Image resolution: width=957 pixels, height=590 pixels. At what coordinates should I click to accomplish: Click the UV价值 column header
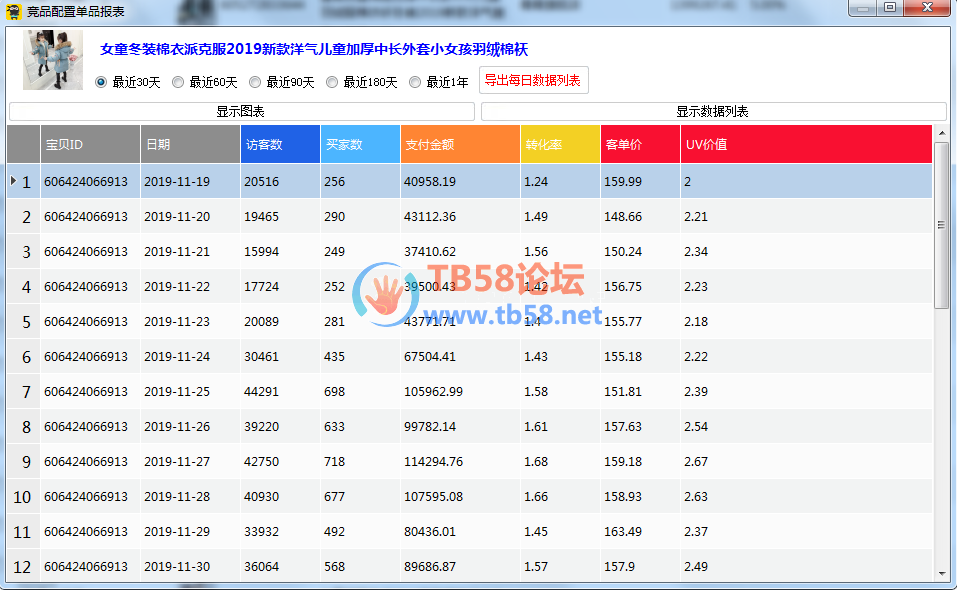805,144
